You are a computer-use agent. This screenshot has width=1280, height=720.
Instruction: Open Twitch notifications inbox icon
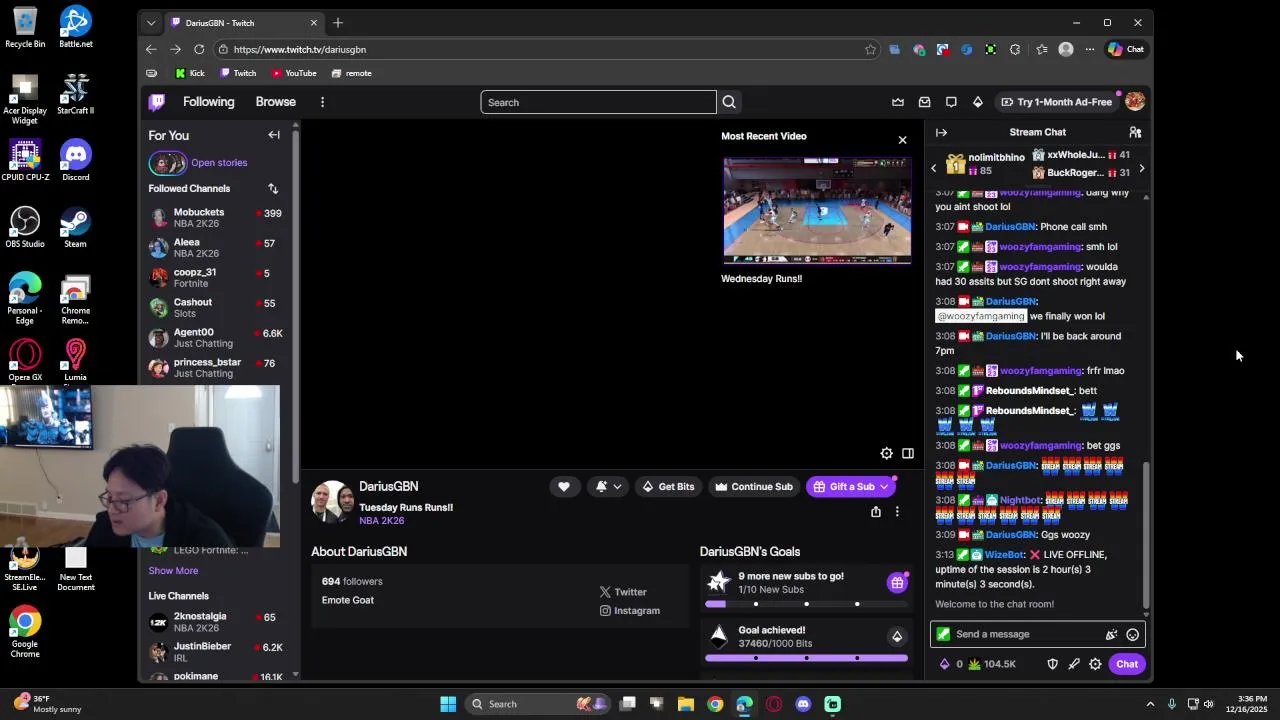tap(925, 102)
